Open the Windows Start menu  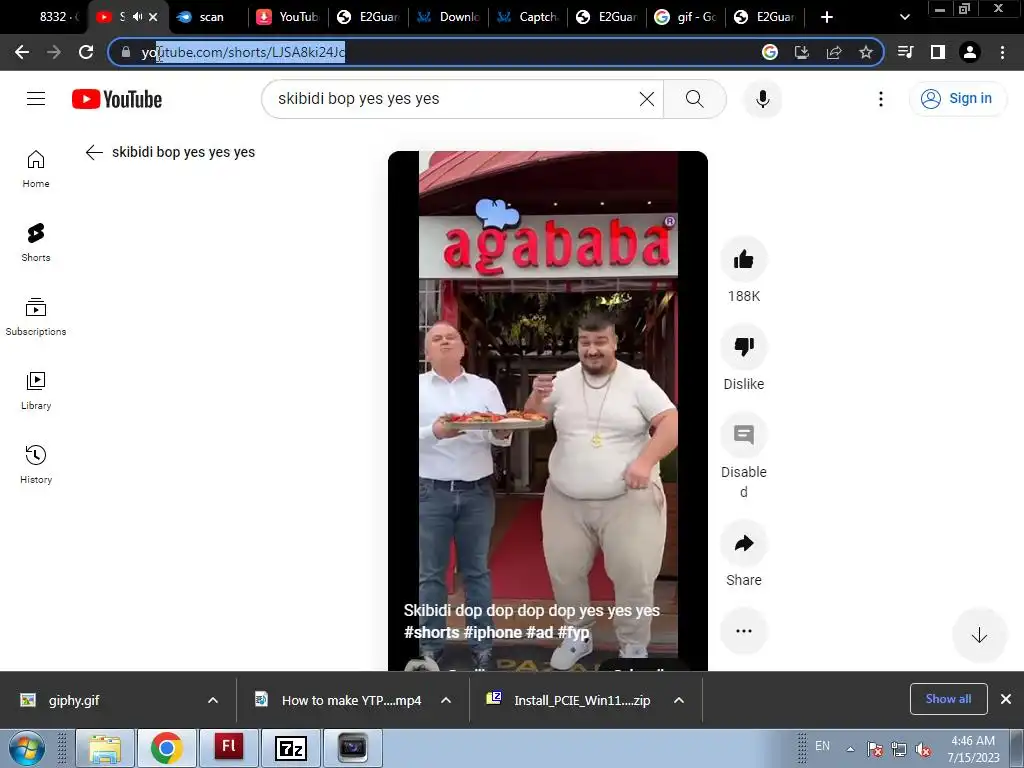[x=26, y=748]
